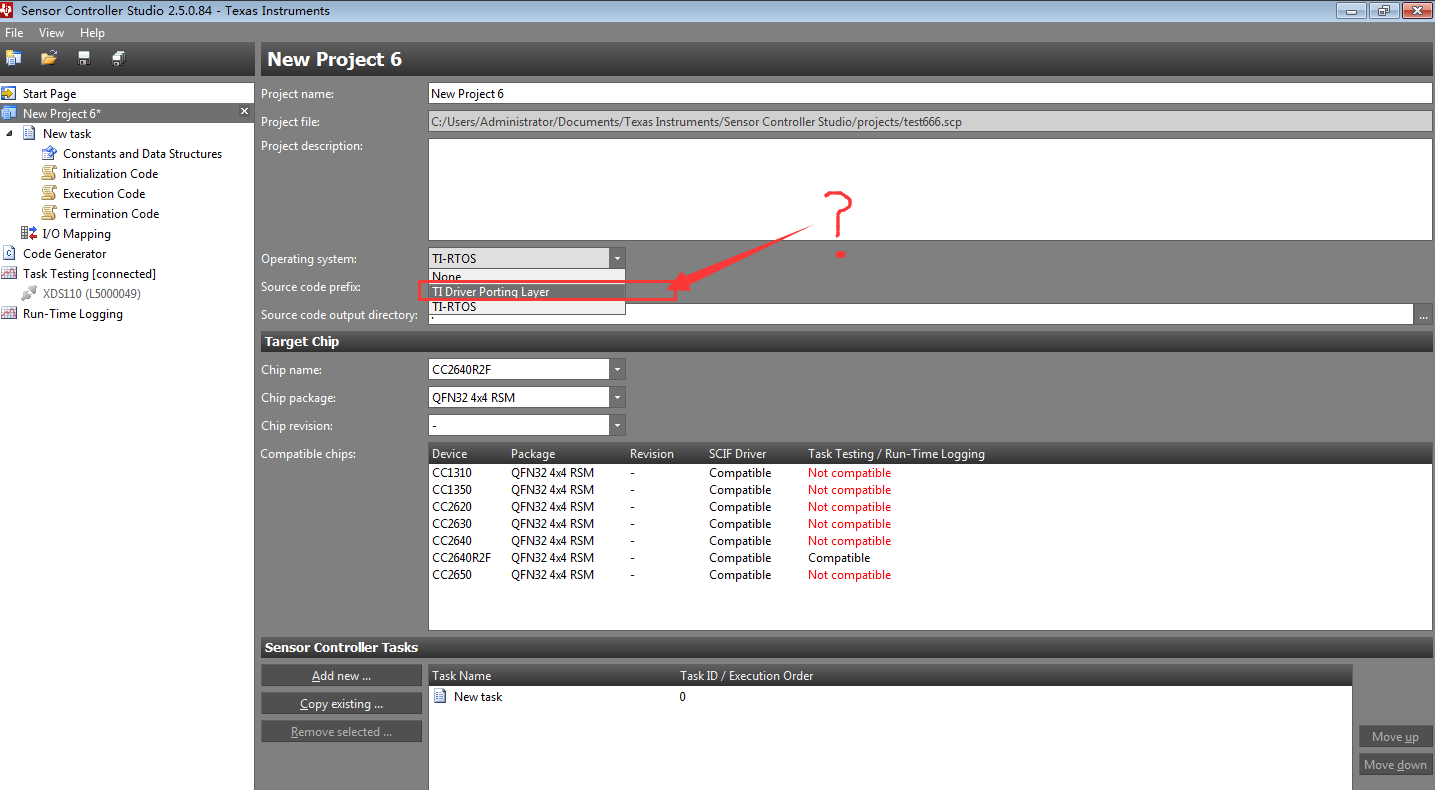
Task: Click the Remove selected button
Action: coord(341,732)
